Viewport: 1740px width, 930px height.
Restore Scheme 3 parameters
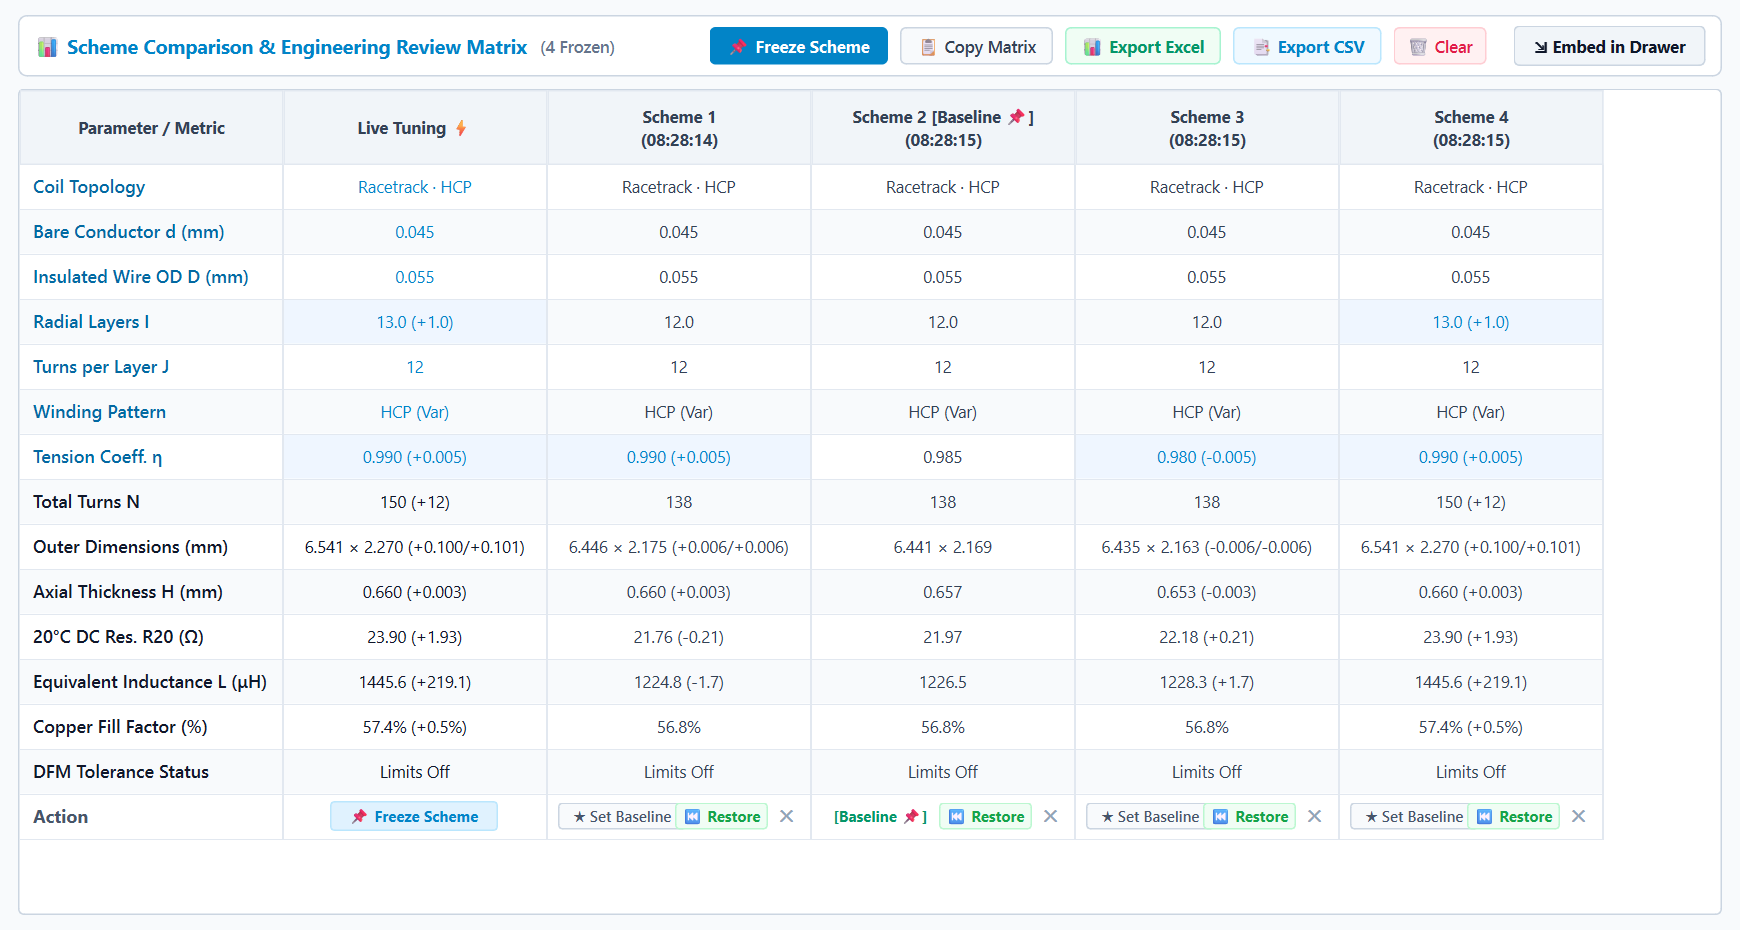click(x=1250, y=816)
